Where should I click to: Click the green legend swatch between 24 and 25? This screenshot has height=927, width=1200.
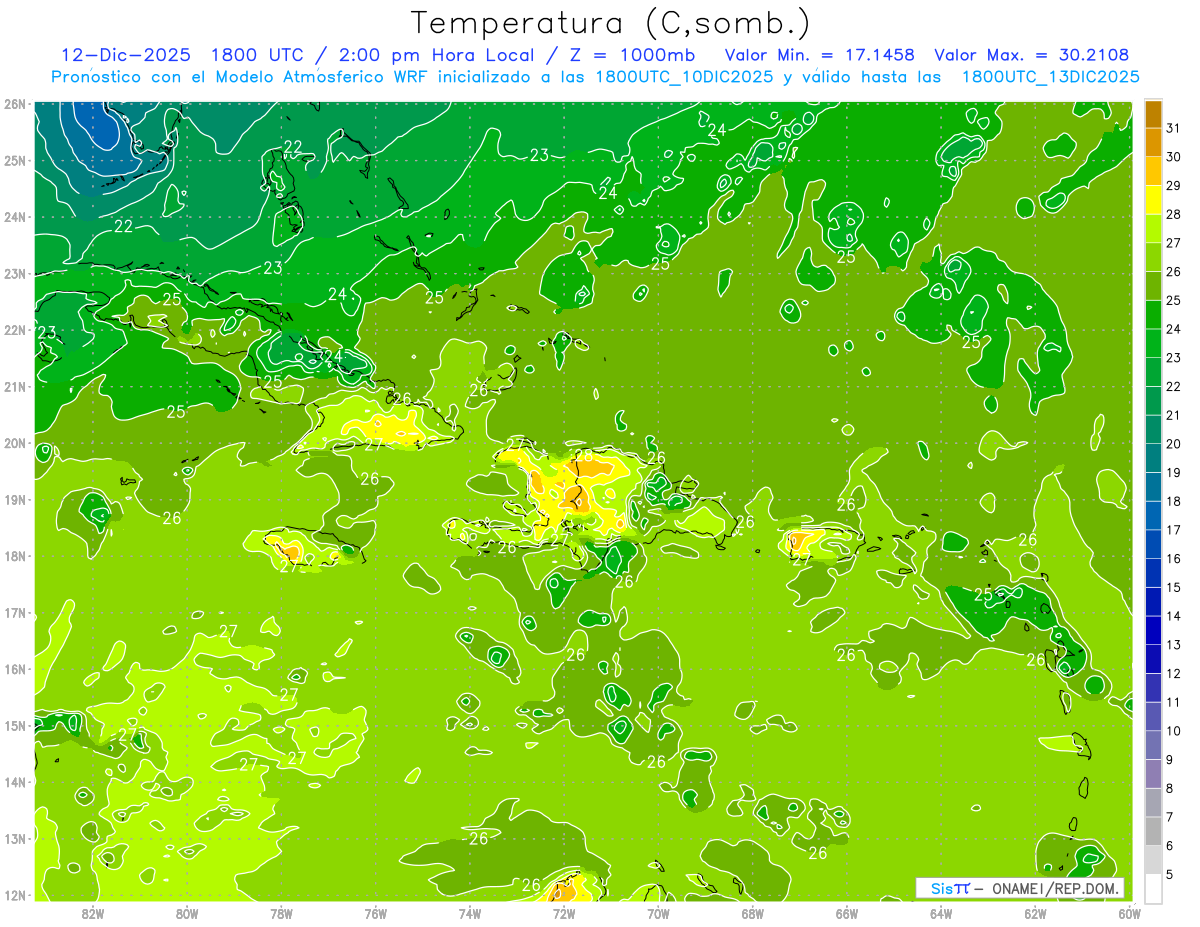tap(1153, 315)
